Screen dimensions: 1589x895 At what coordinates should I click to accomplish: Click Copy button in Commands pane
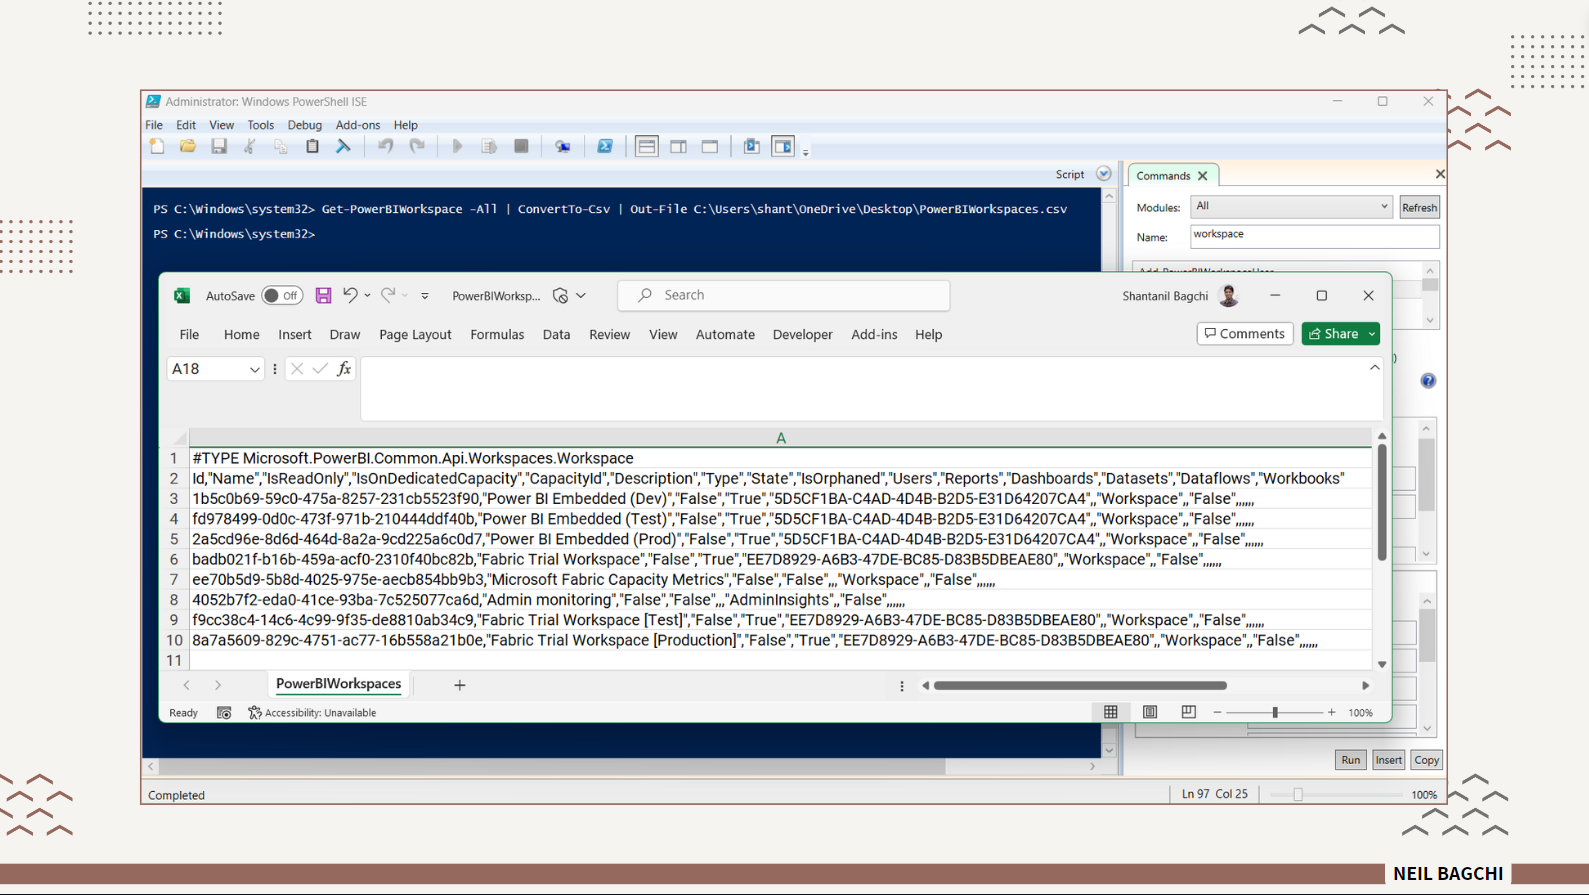point(1426,760)
